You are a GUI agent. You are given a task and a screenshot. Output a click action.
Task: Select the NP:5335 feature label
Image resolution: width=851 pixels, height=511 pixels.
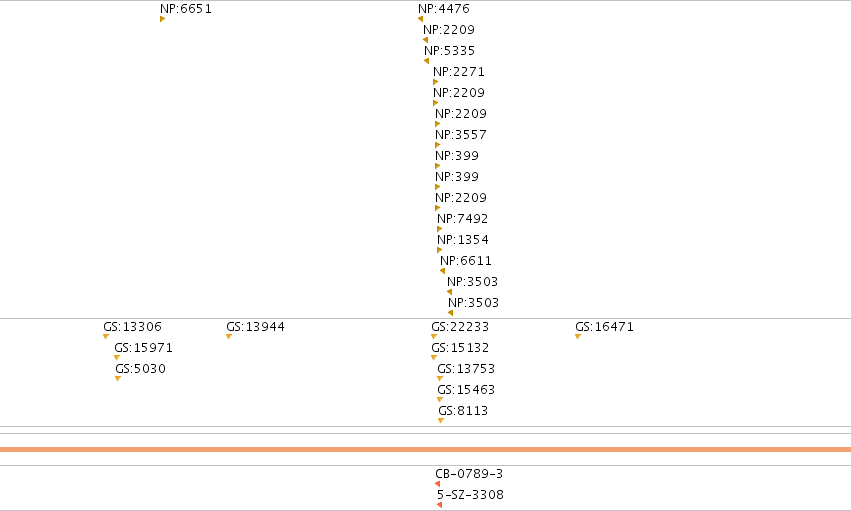(449, 50)
